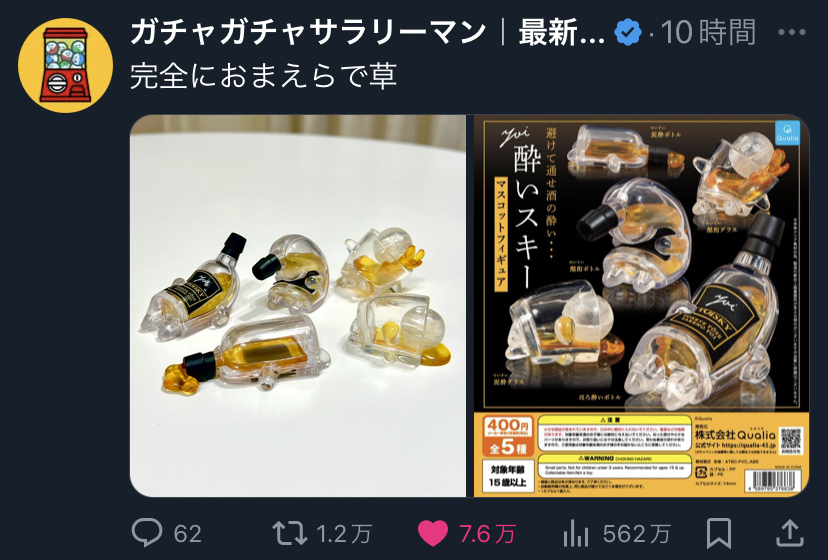Click the 1.2万 repost count

pos(344,534)
